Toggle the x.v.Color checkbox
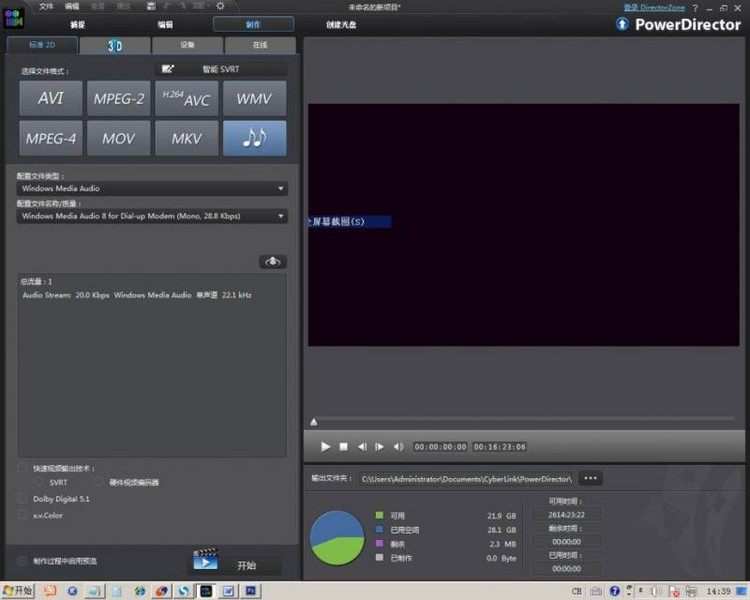Image resolution: width=750 pixels, height=600 pixels. (22, 514)
